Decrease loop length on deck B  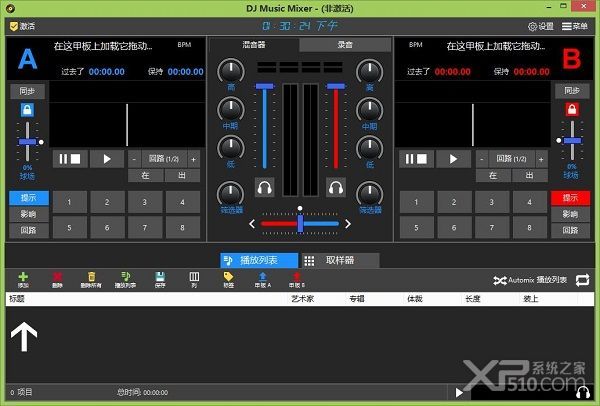coord(481,159)
